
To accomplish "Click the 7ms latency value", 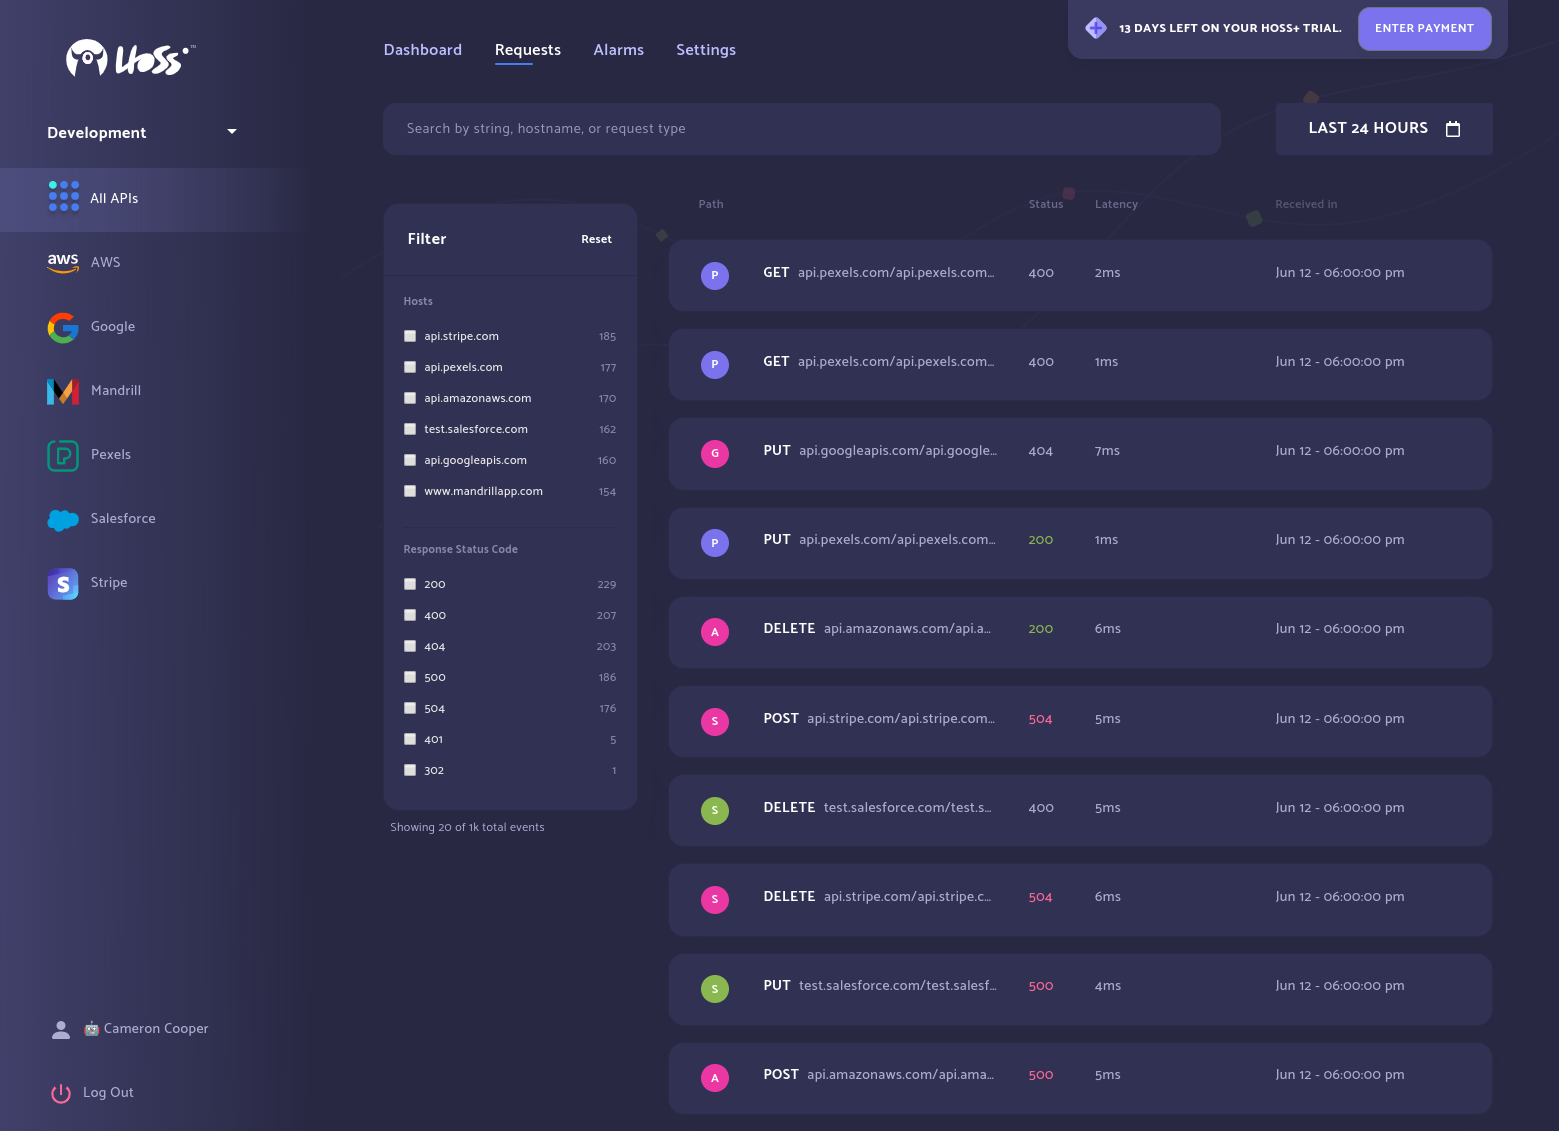I will click(x=1107, y=451).
